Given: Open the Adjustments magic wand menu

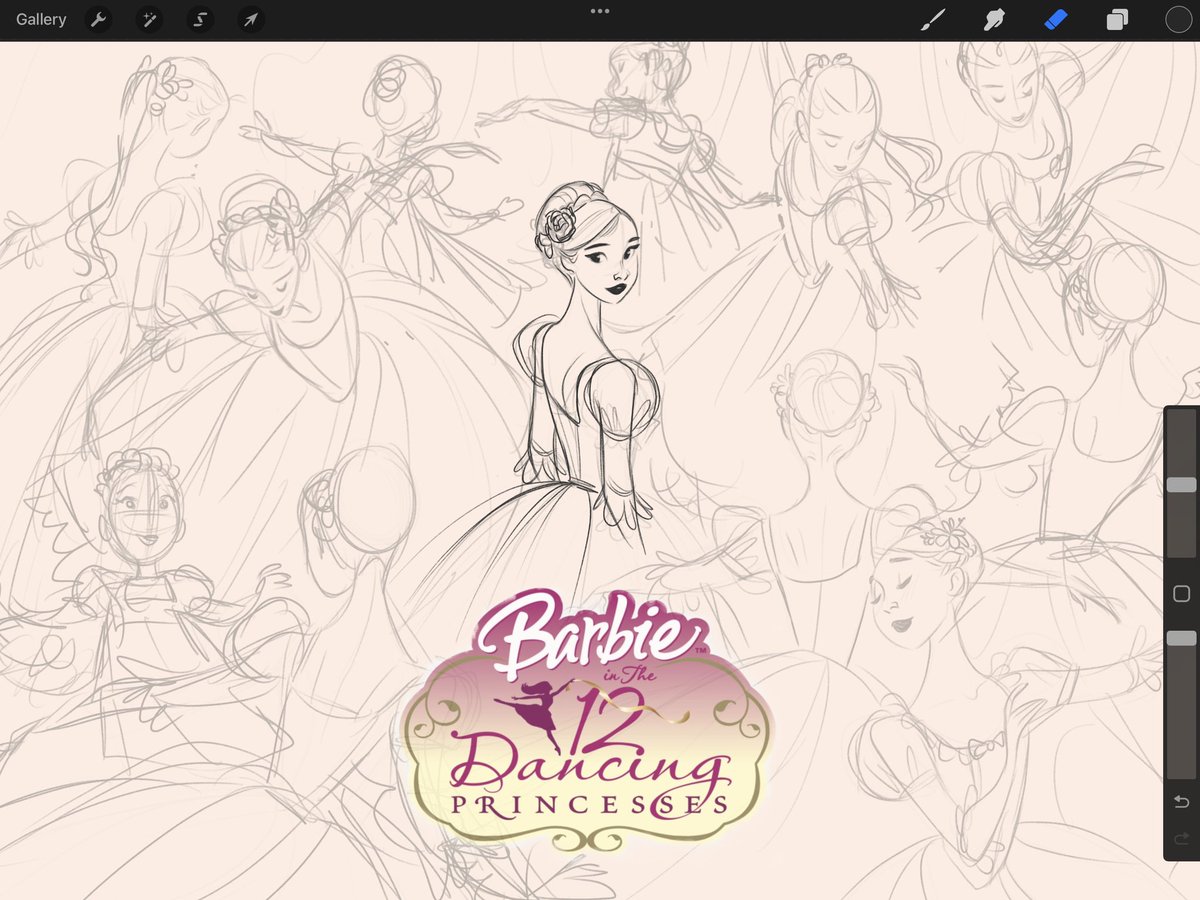Looking at the screenshot, I should (148, 20).
